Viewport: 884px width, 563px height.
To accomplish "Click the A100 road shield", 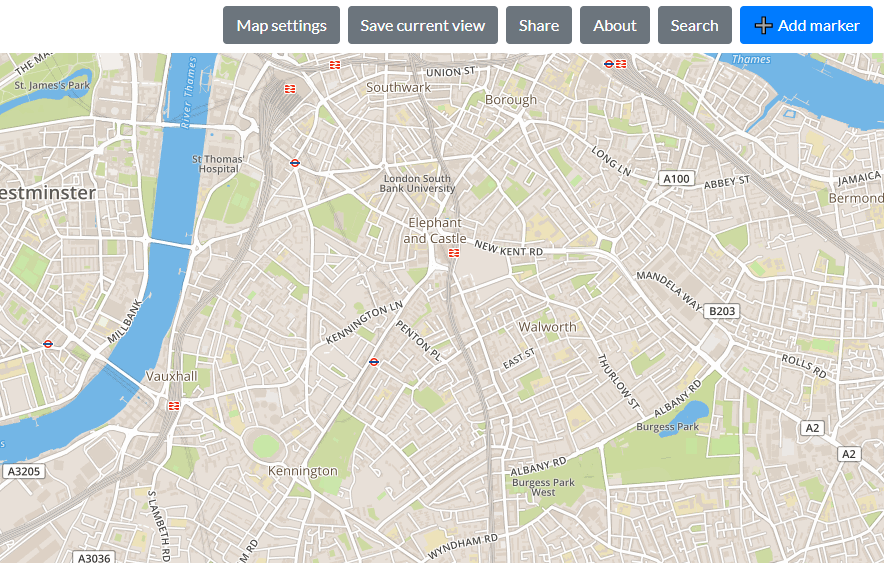I will point(677,179).
